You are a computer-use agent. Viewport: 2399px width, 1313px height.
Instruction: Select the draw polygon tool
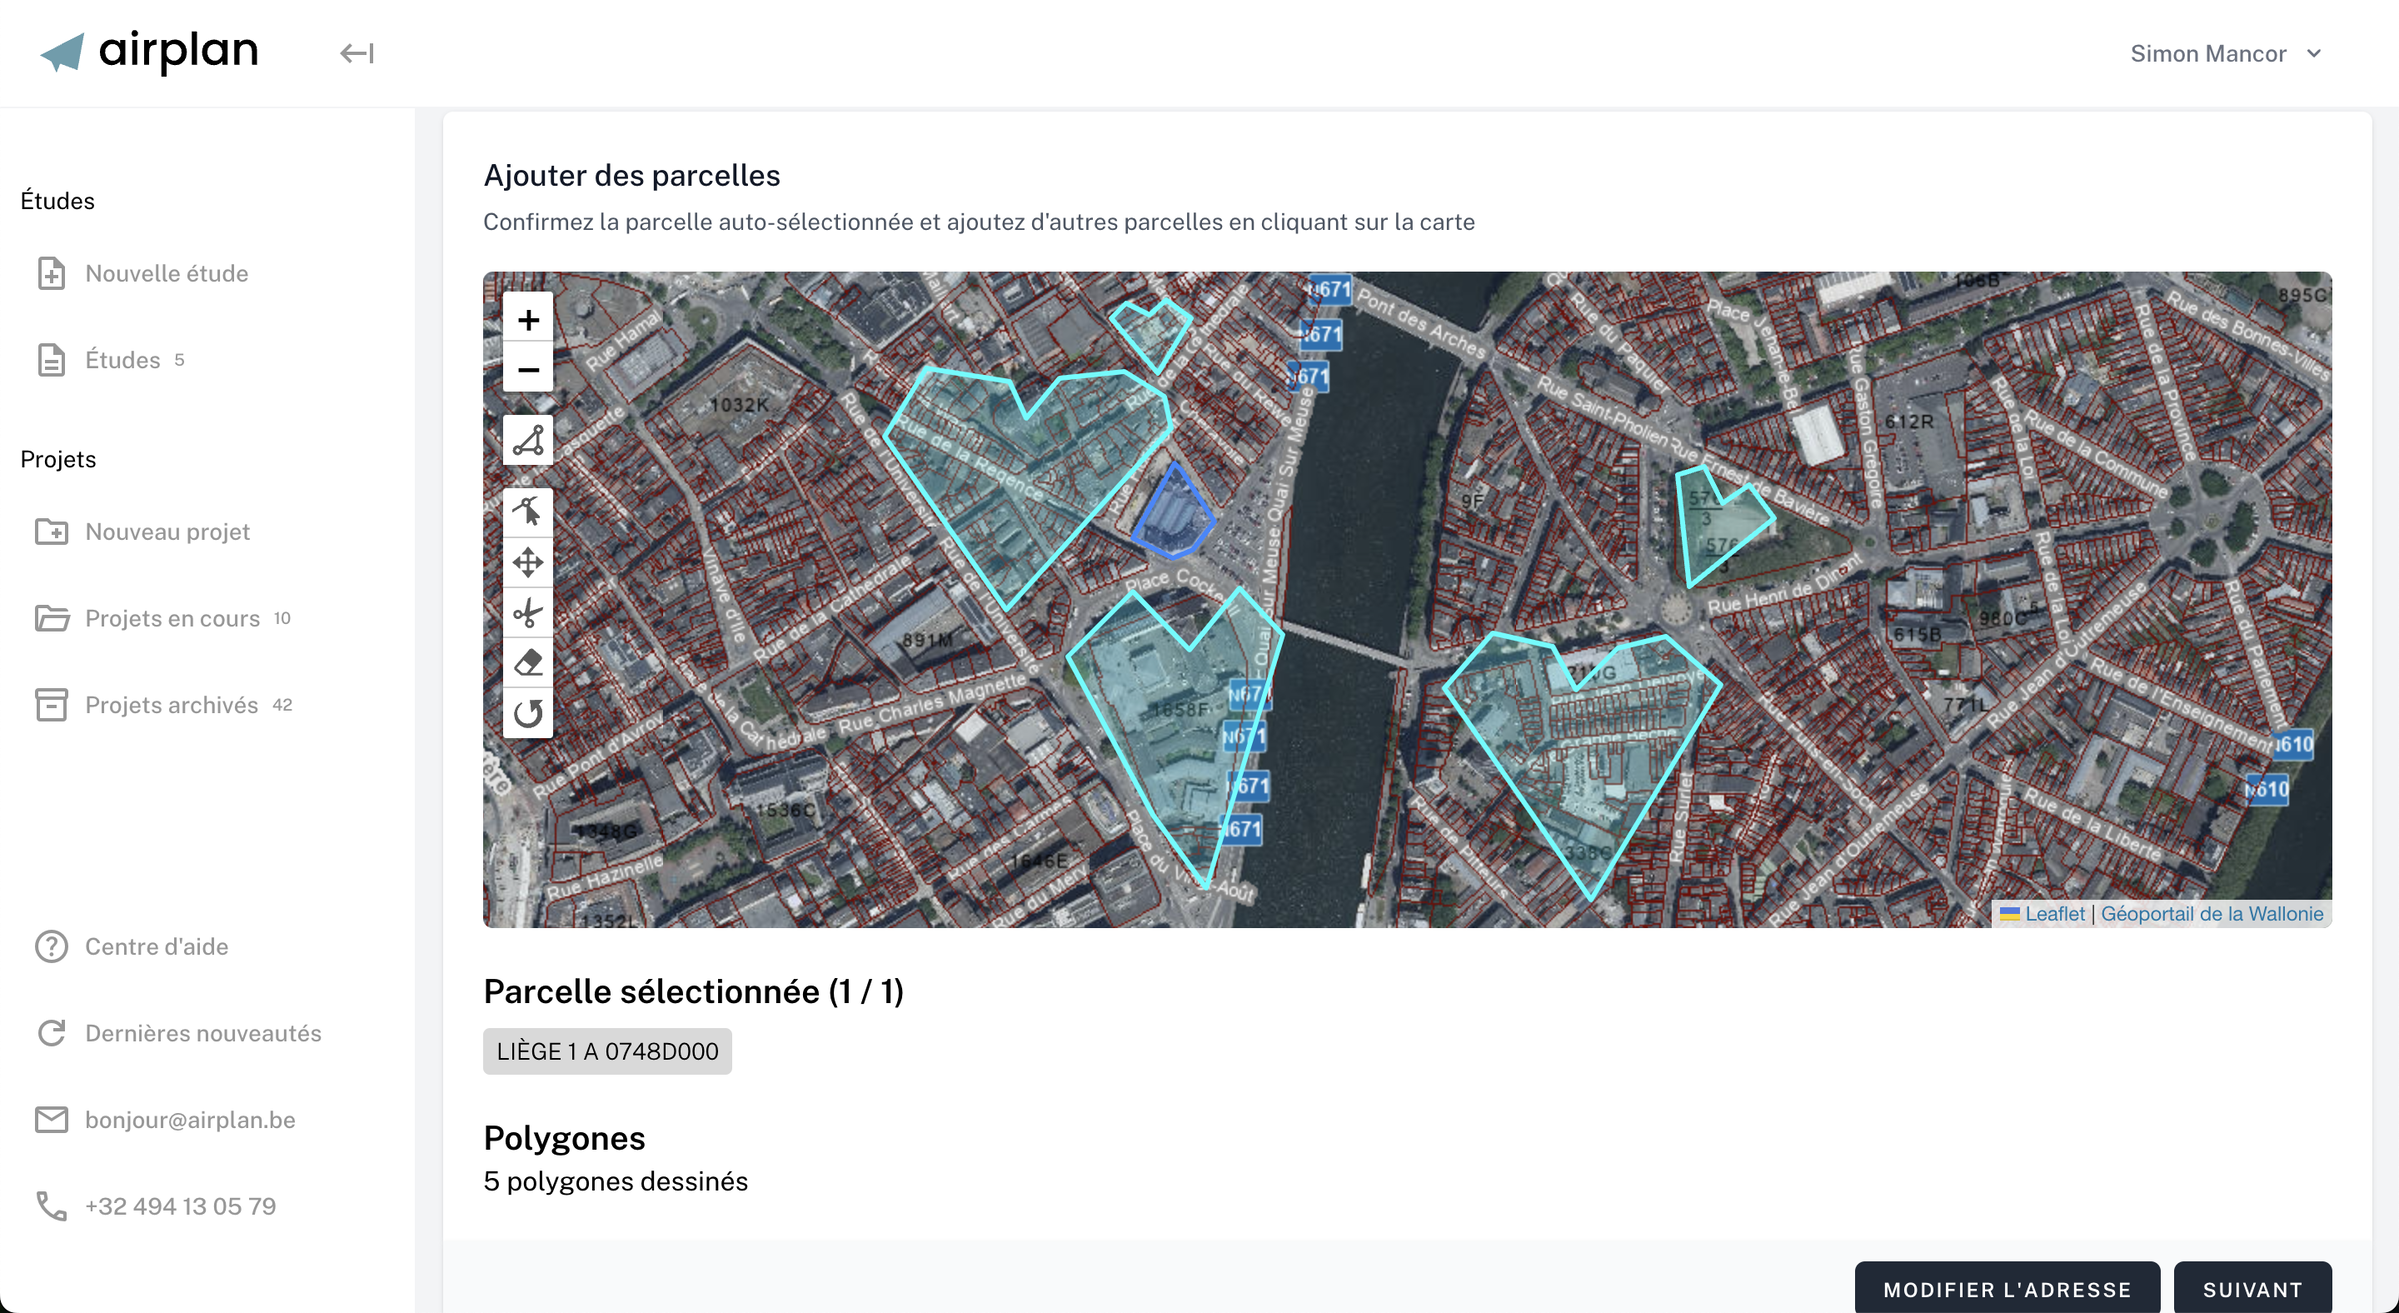pos(528,440)
